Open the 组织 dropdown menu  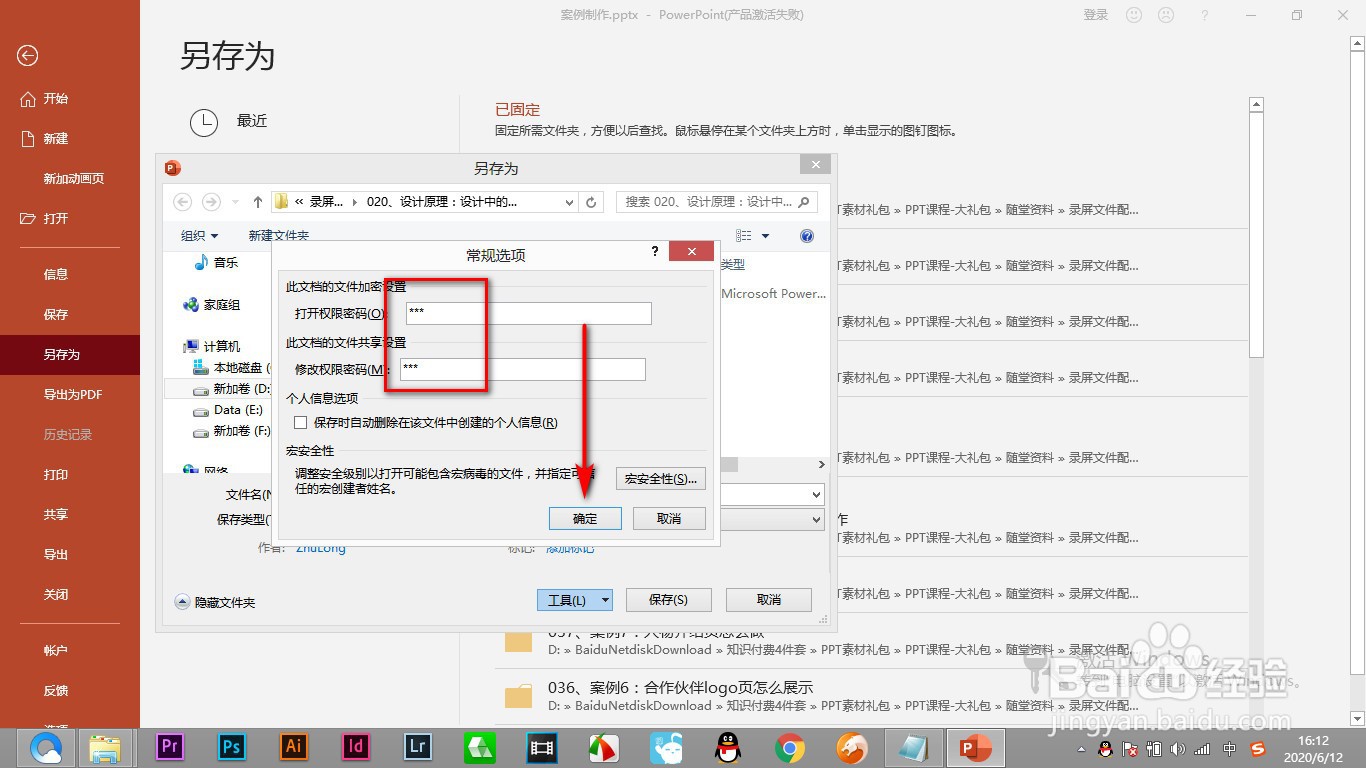pos(199,236)
